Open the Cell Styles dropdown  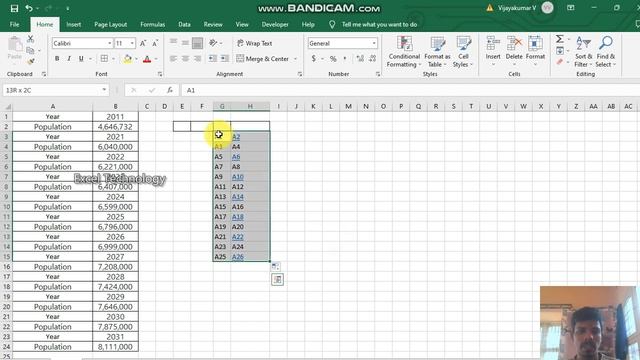(463, 52)
